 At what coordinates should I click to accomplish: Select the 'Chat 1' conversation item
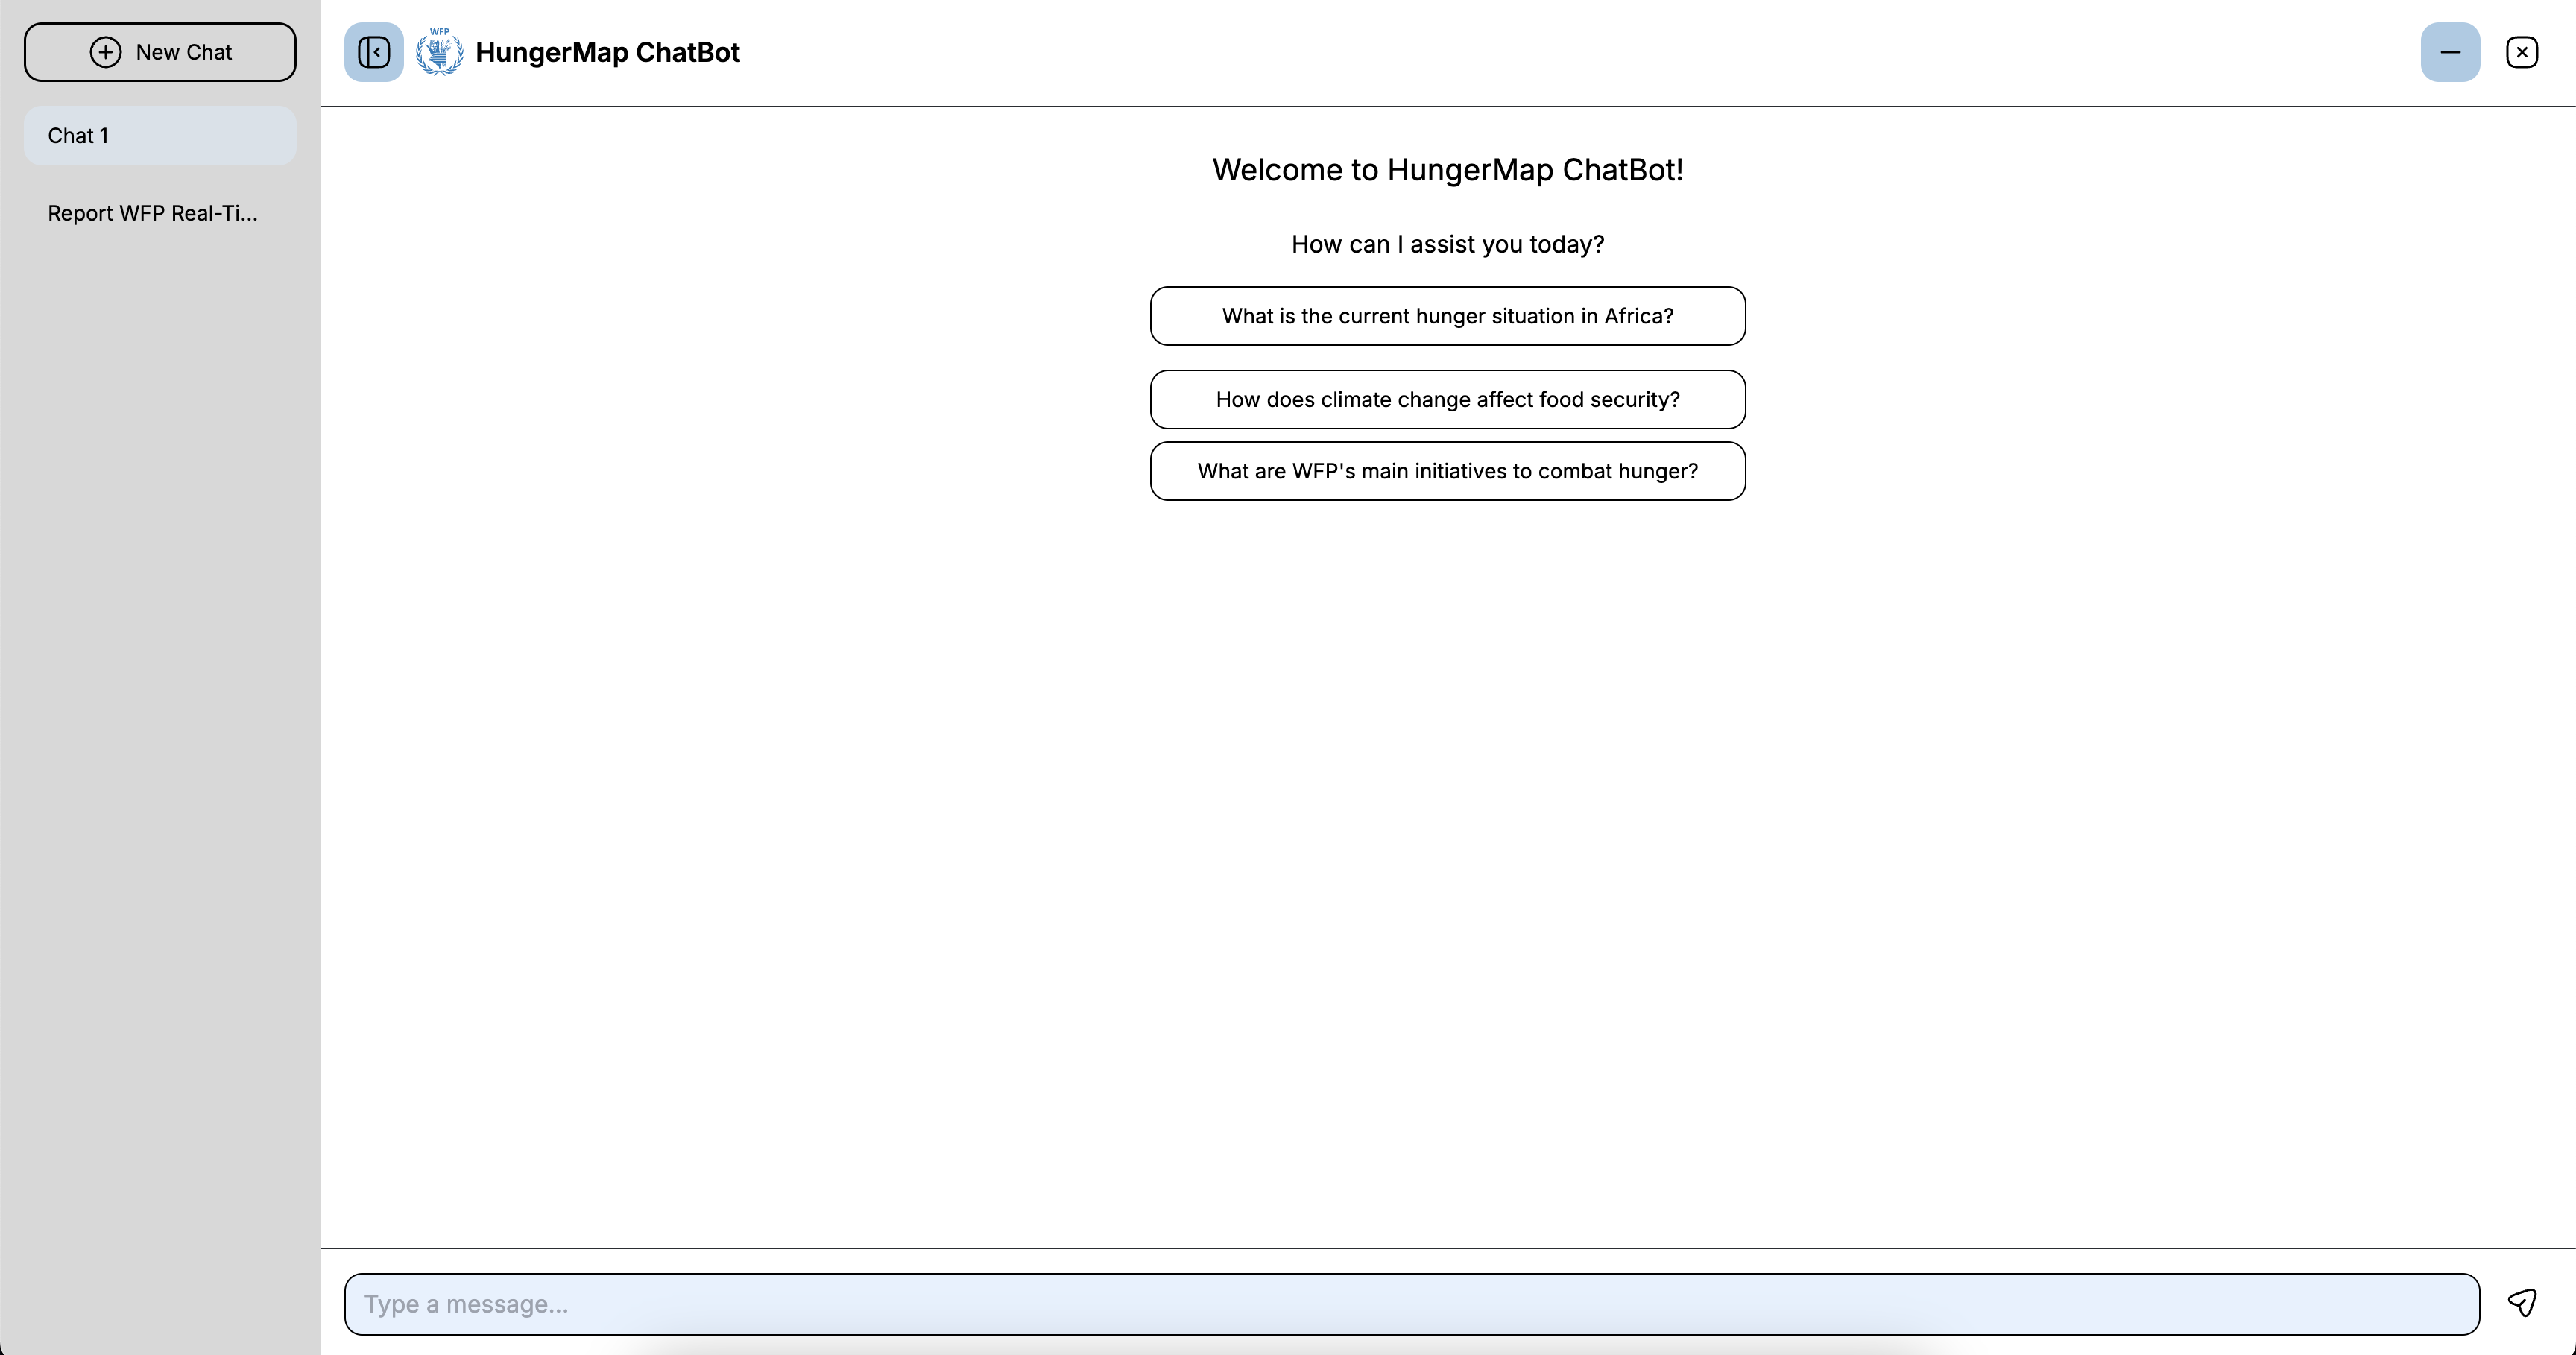160,135
